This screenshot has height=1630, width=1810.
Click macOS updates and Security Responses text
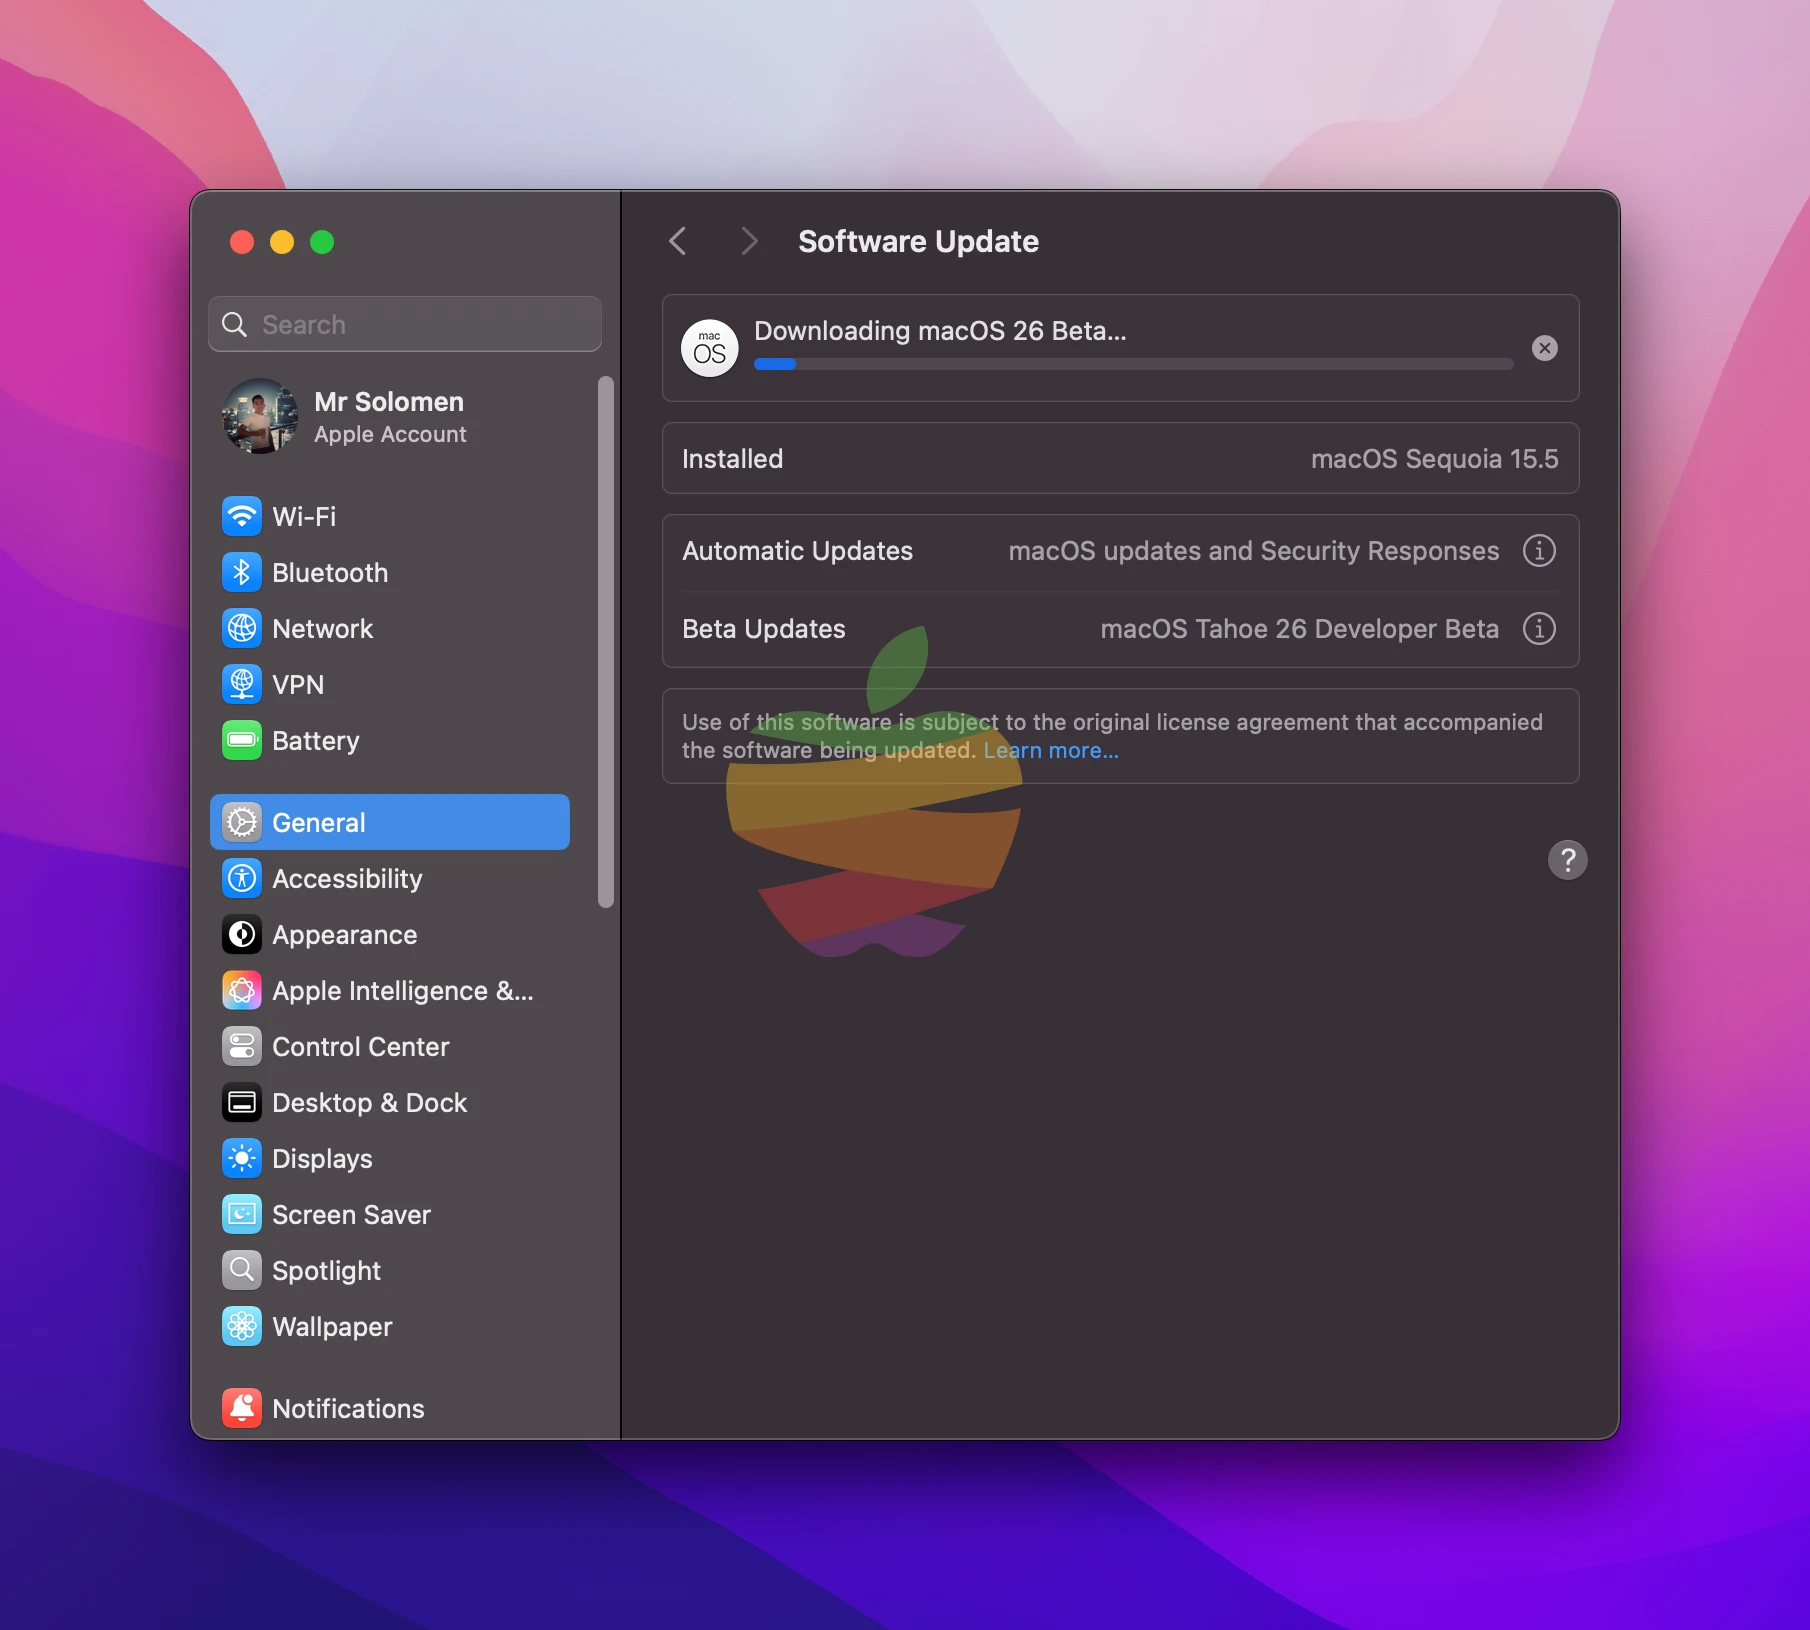[x=1253, y=551]
